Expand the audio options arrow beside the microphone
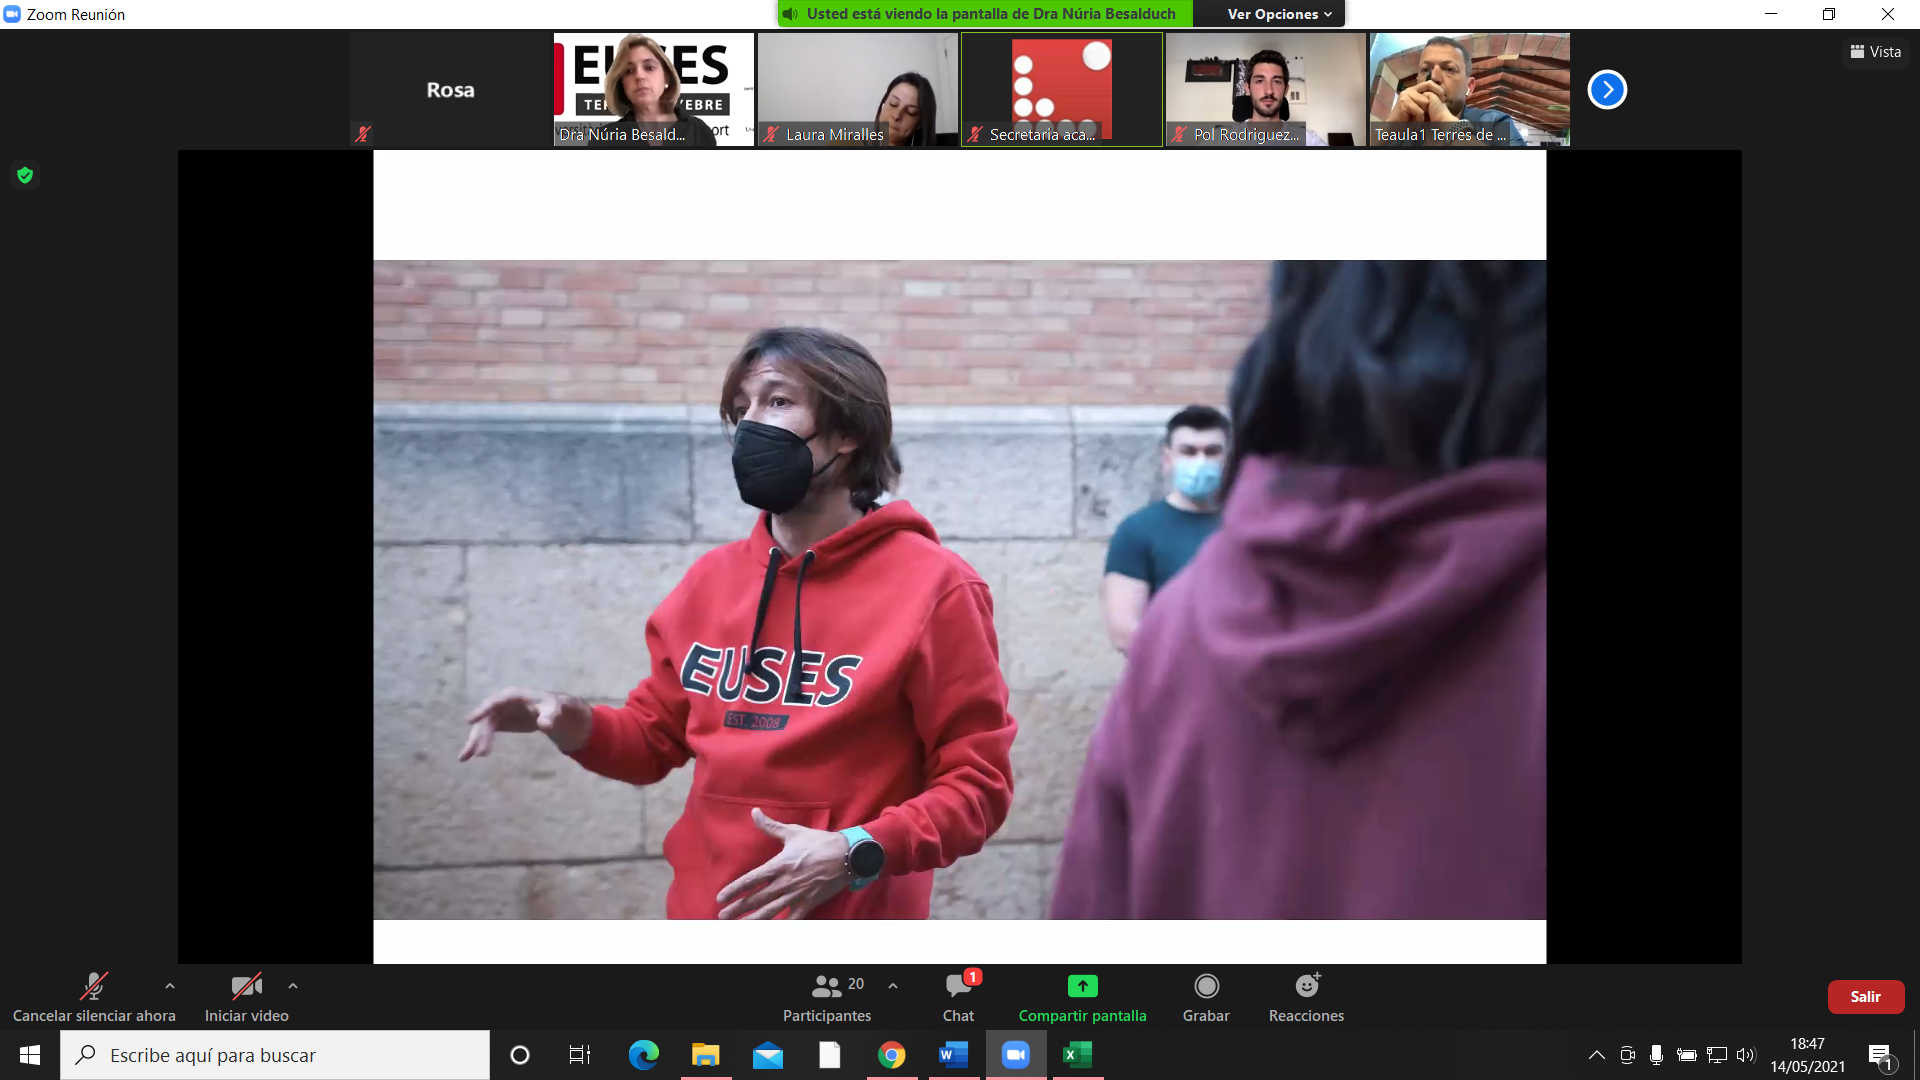The height and width of the screenshot is (1080, 1920). [170, 986]
